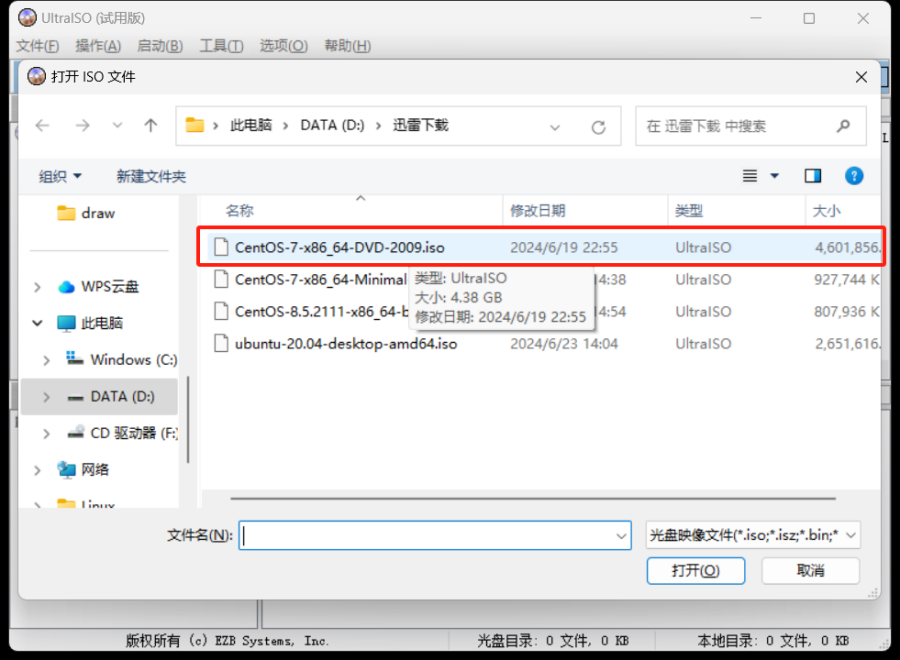
Task: Click the search magnifier icon
Action: pyautogui.click(x=843, y=125)
